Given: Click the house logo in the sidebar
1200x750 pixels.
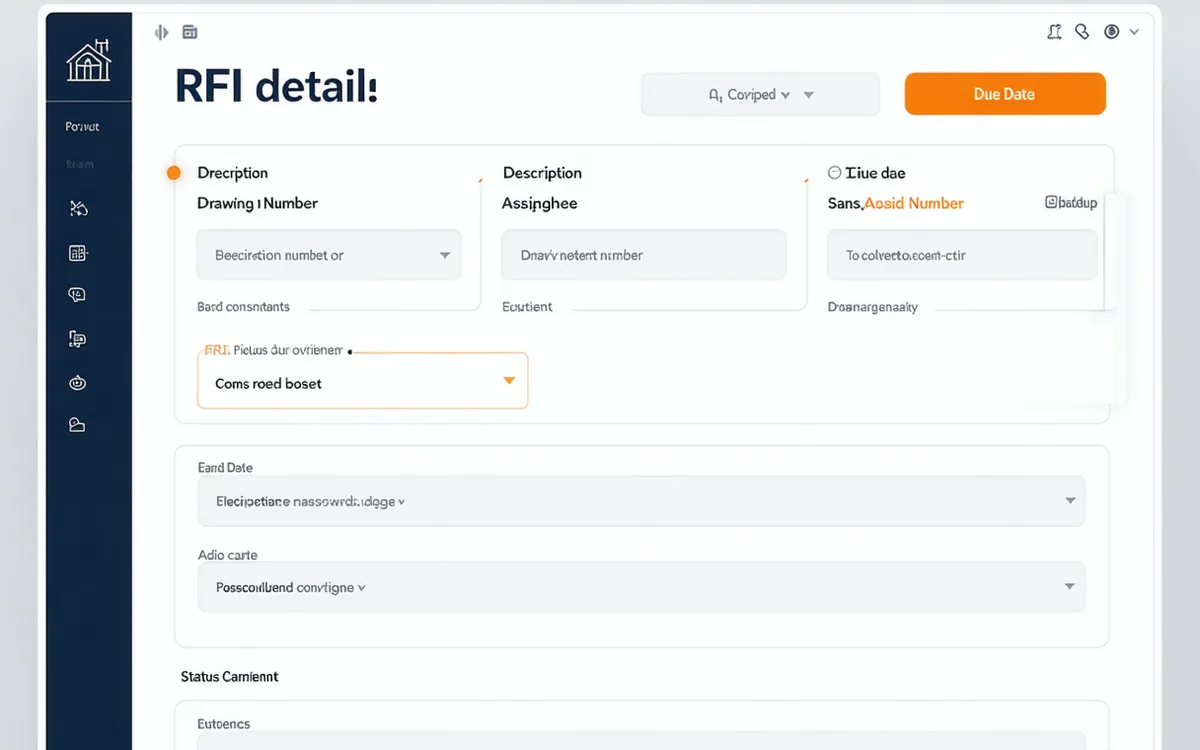Looking at the screenshot, I should (x=88, y=62).
